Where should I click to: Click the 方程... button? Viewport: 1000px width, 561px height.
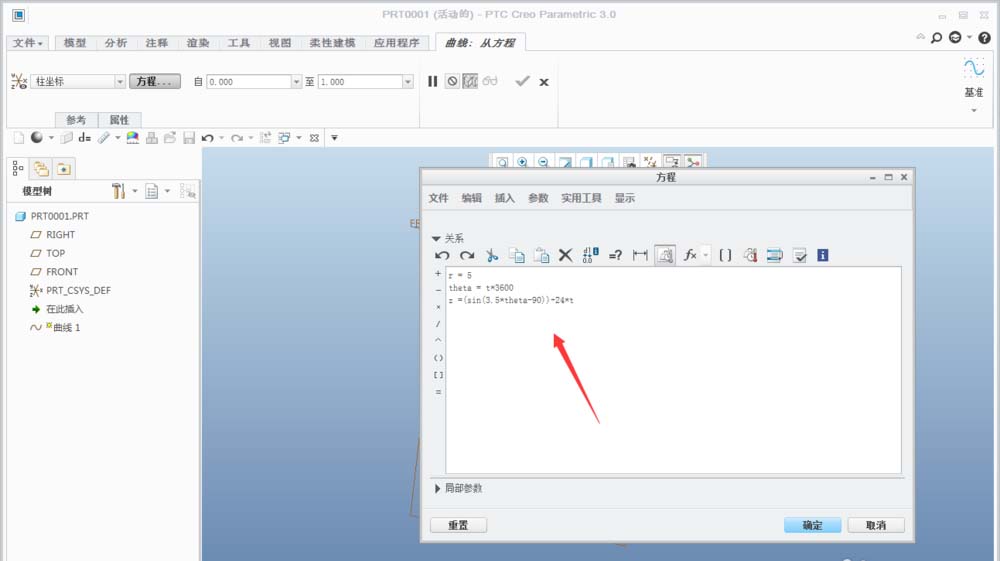[155, 82]
